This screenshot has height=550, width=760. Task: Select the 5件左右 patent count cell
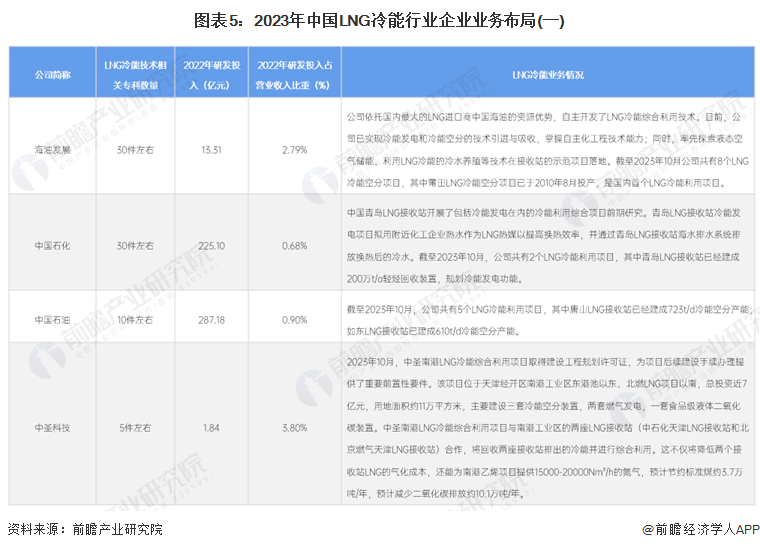tap(135, 428)
